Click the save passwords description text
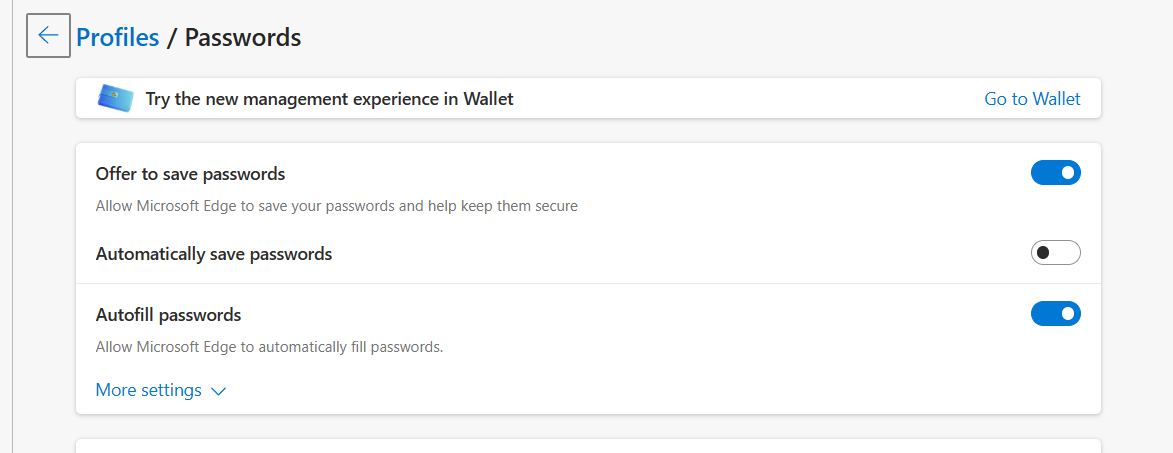The height and width of the screenshot is (453, 1173). point(336,206)
